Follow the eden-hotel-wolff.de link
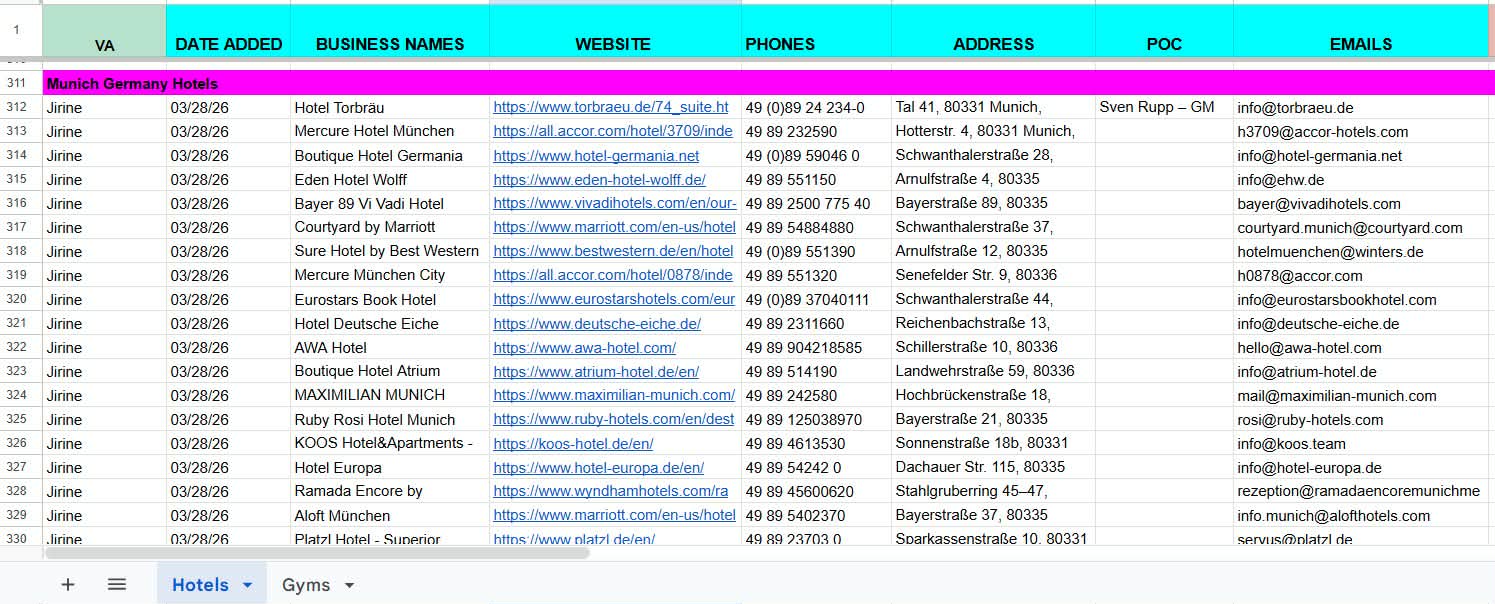 tap(599, 179)
